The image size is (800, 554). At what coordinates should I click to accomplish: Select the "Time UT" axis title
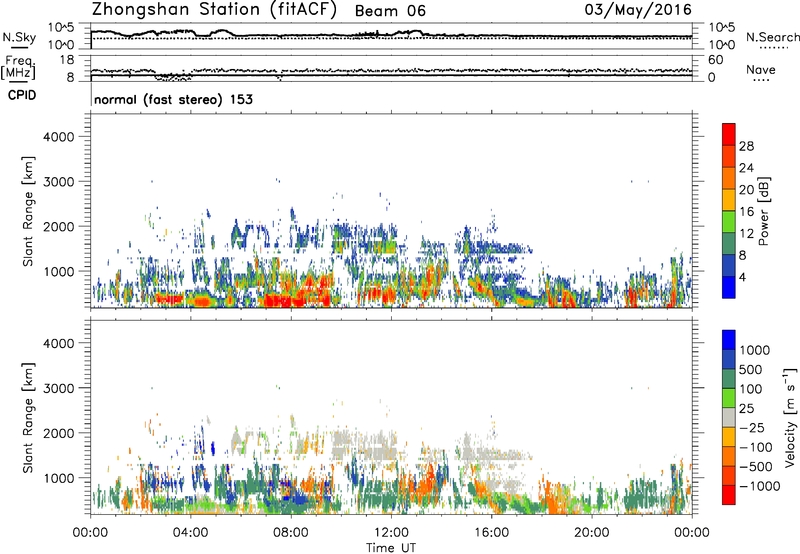coord(391,548)
